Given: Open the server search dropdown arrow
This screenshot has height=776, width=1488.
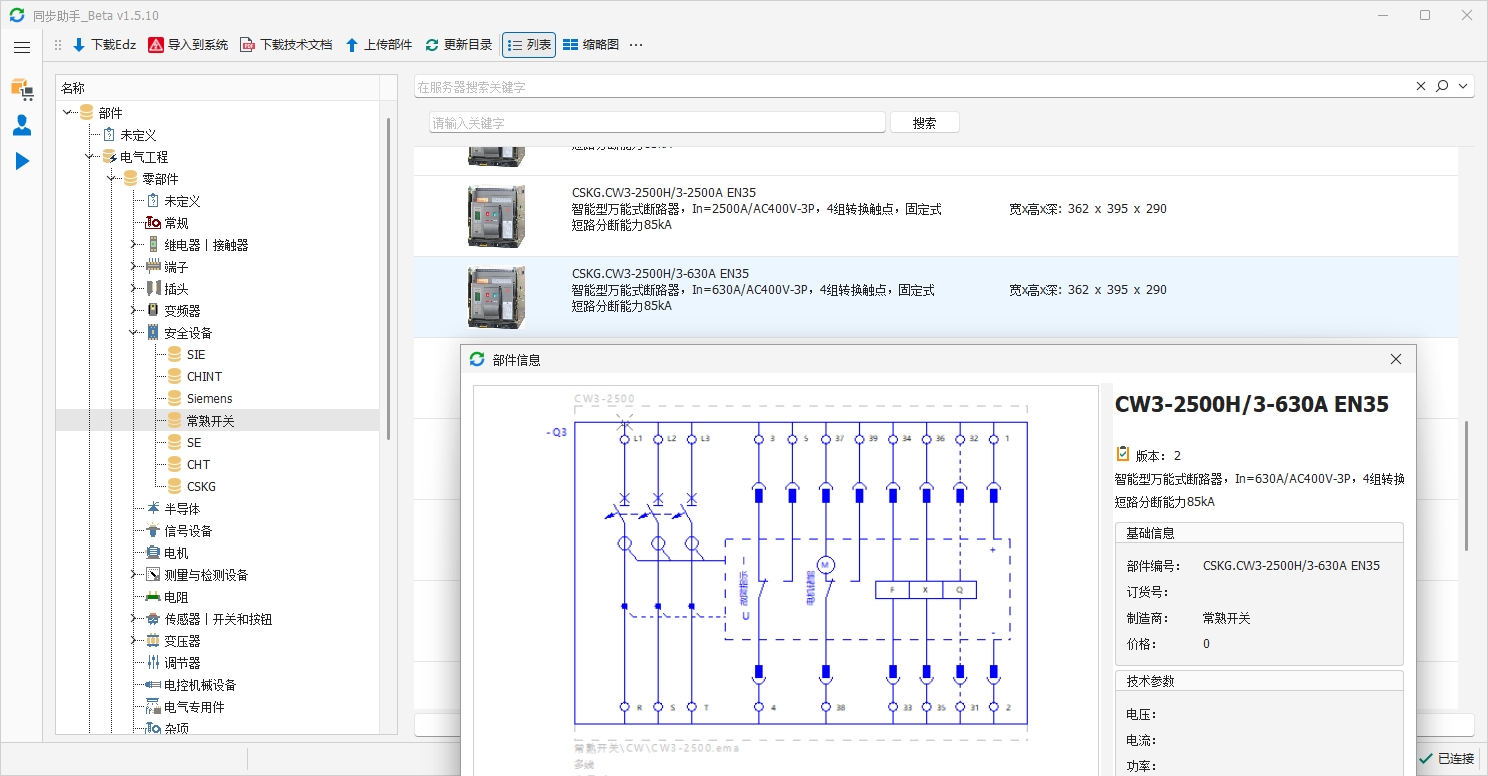Looking at the screenshot, I should [1464, 87].
